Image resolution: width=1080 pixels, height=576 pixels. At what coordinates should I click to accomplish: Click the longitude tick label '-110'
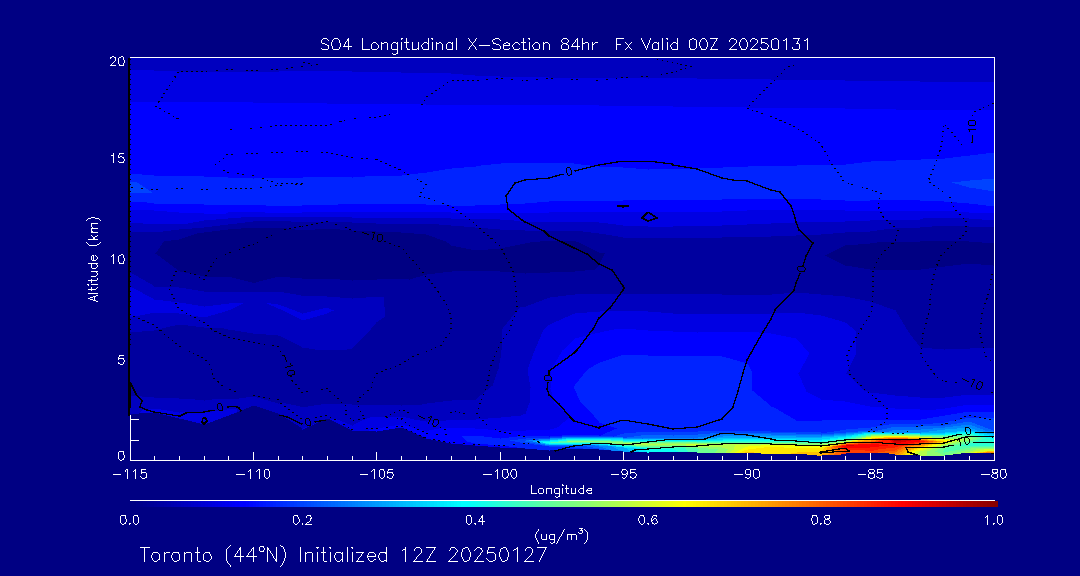[x=253, y=475]
